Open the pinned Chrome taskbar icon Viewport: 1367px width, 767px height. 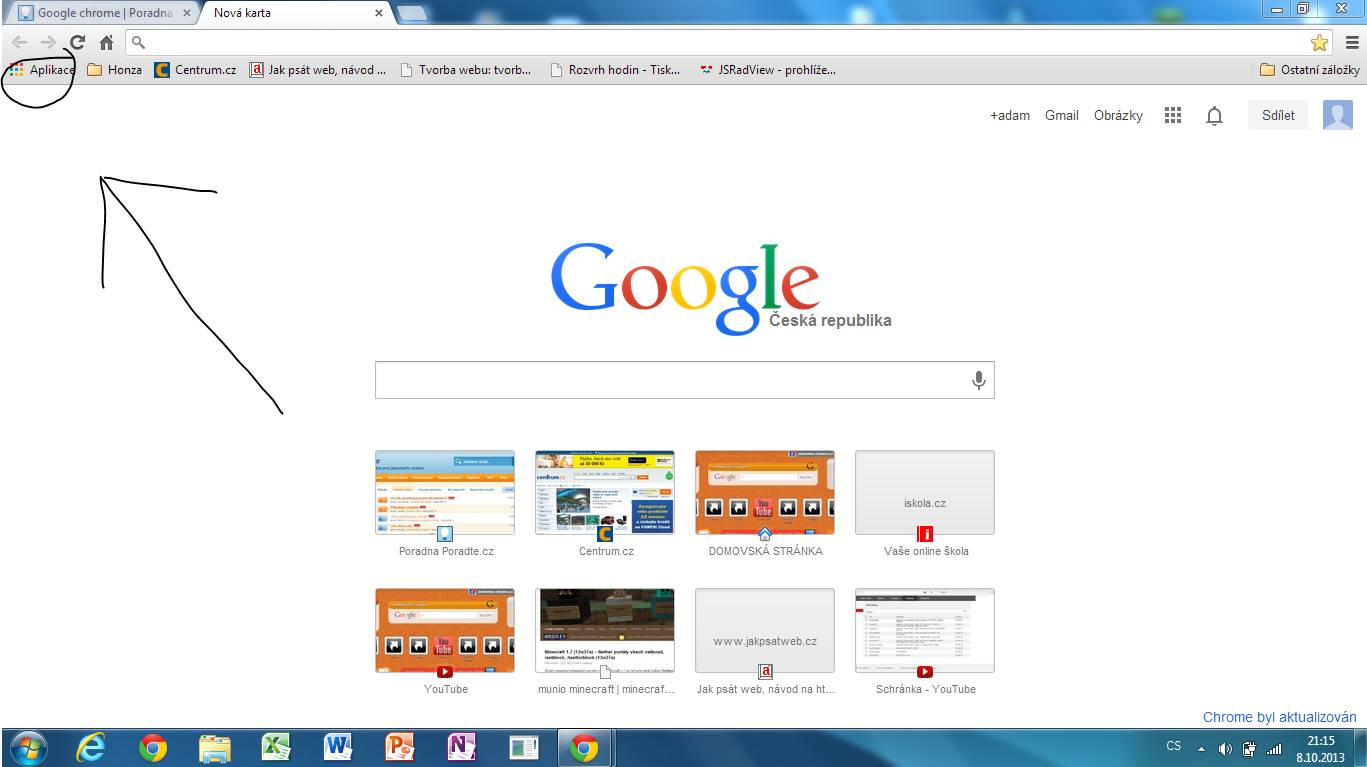153,748
